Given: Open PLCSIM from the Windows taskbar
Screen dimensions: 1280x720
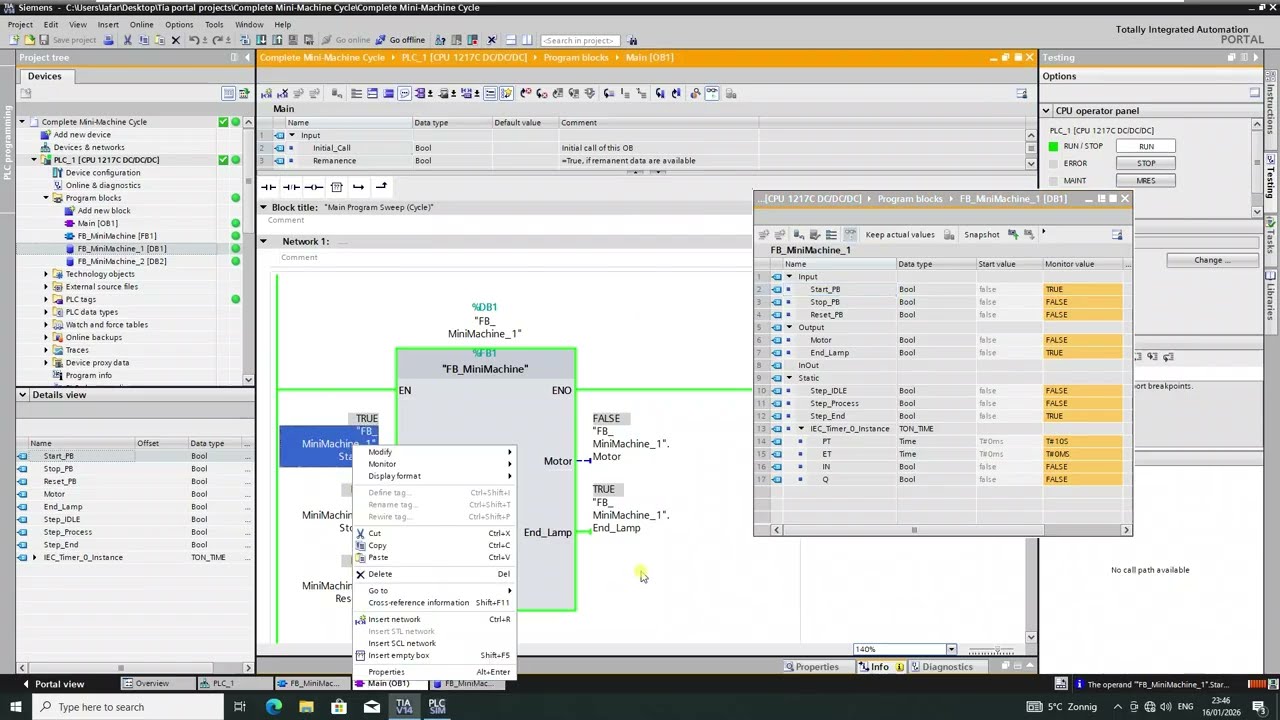Looking at the screenshot, I should click(x=437, y=706).
